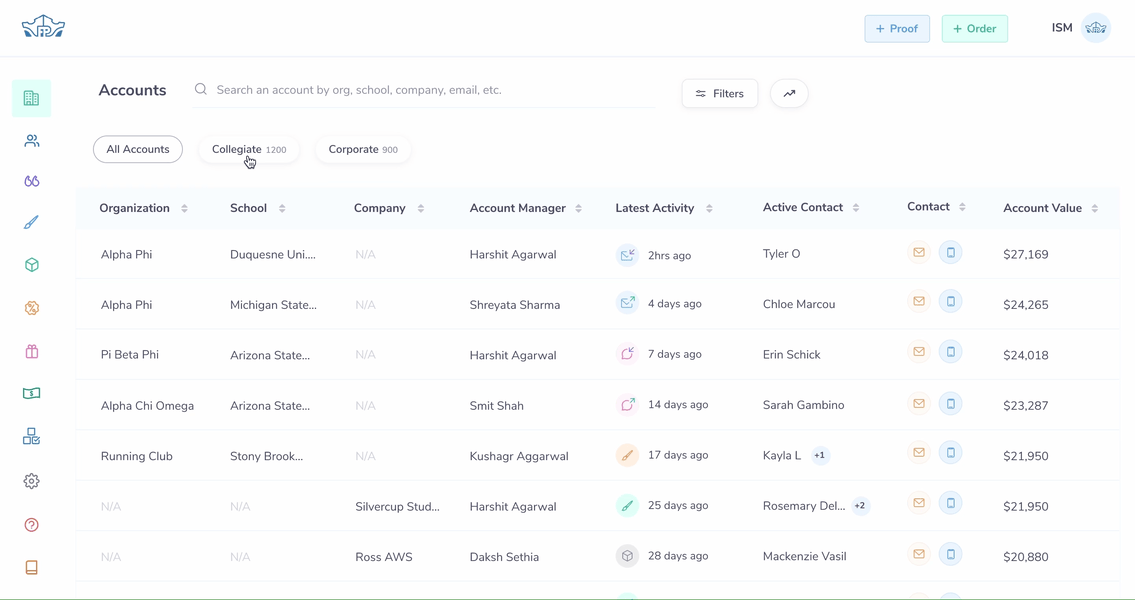1135x600 pixels.
Task: Open the people icon in sidebar
Action: point(32,141)
